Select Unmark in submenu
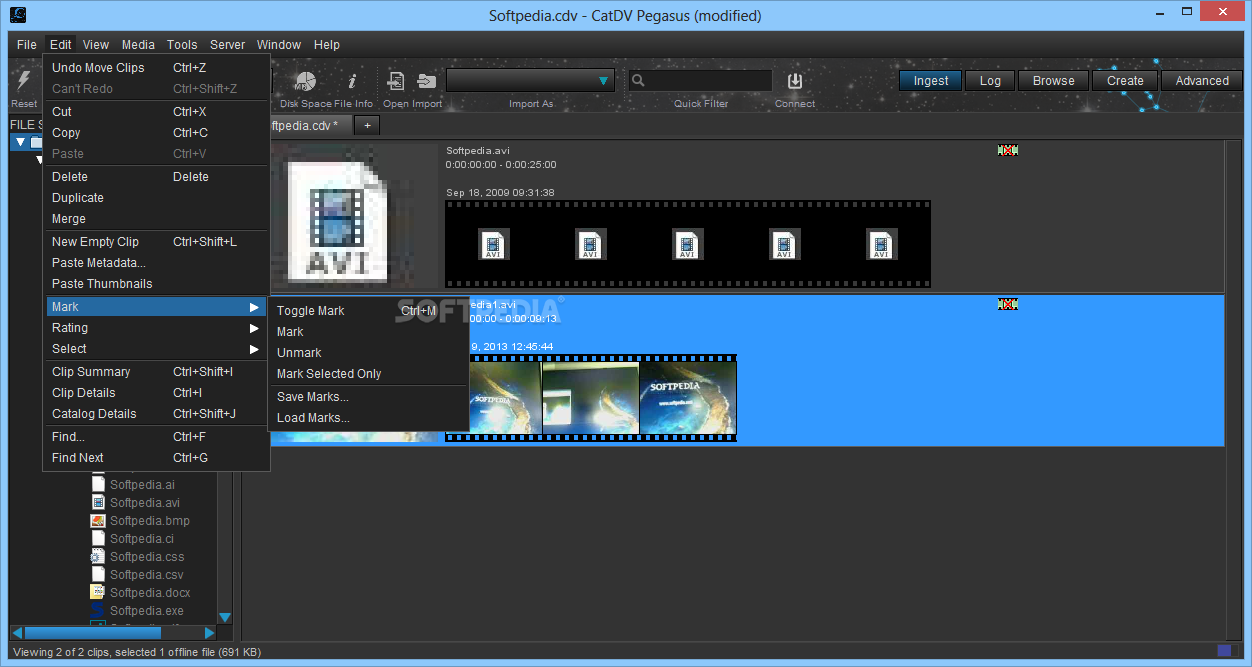The width and height of the screenshot is (1252, 667). 369,353
